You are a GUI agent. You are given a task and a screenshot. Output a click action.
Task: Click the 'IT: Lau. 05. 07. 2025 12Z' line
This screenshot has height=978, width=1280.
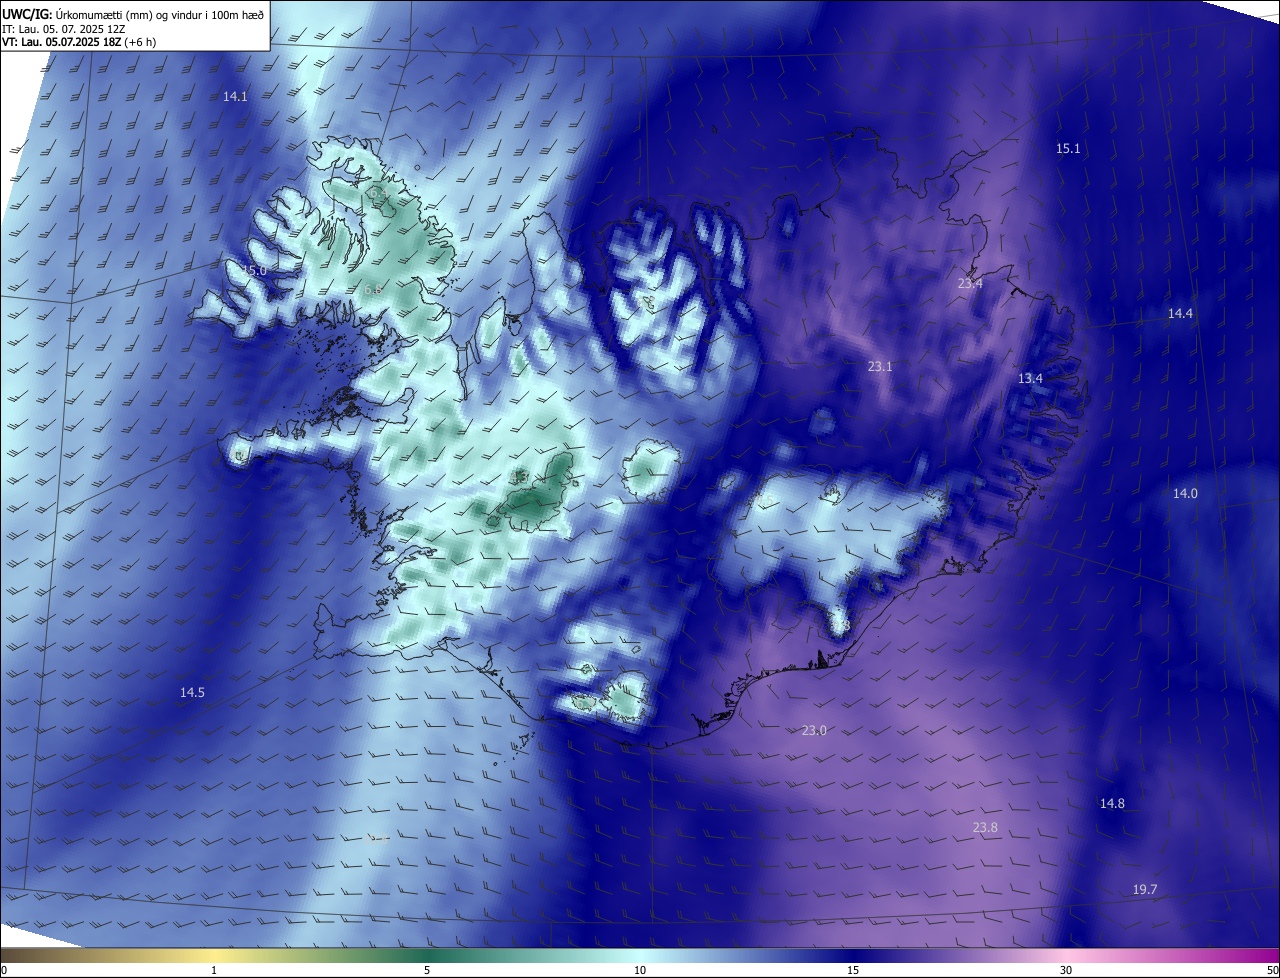coord(63,29)
